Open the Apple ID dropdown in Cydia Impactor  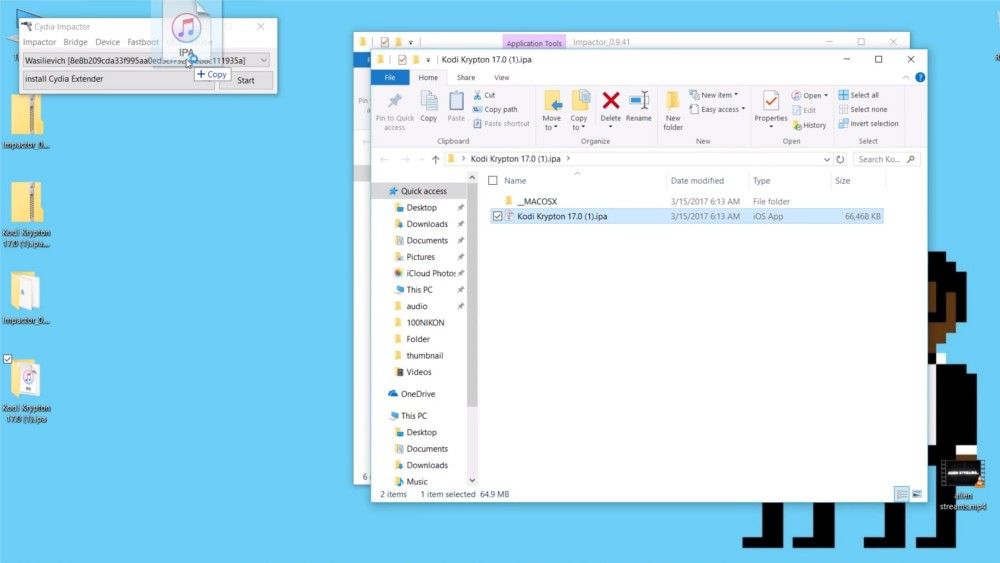point(263,61)
